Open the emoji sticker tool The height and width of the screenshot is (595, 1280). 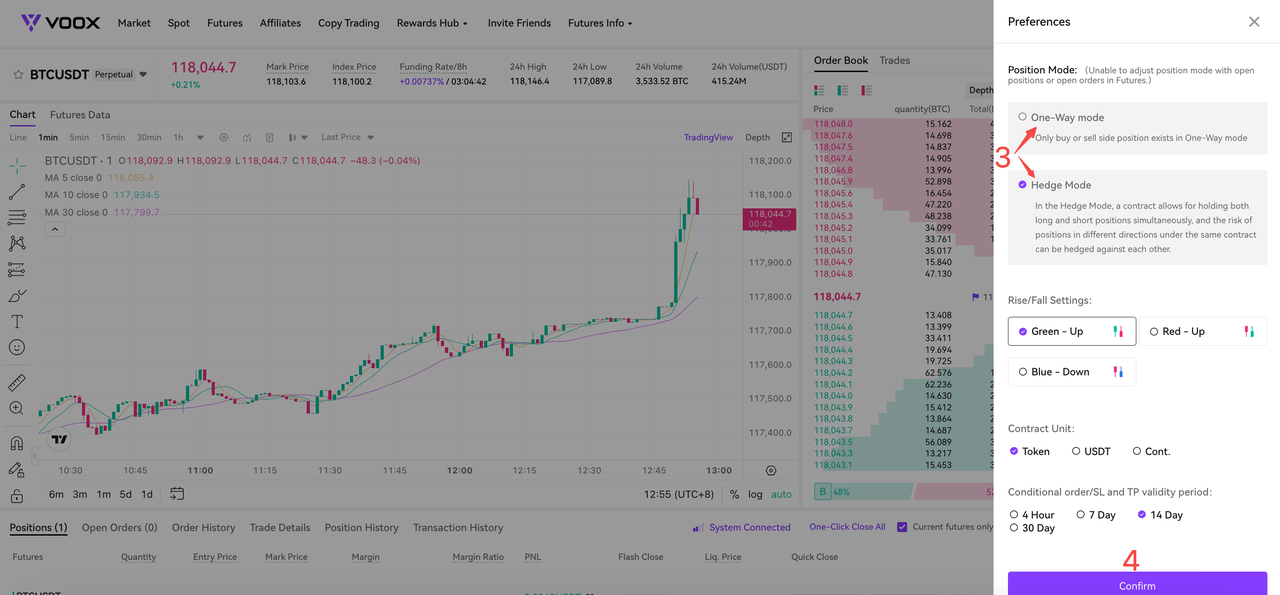tap(17, 347)
